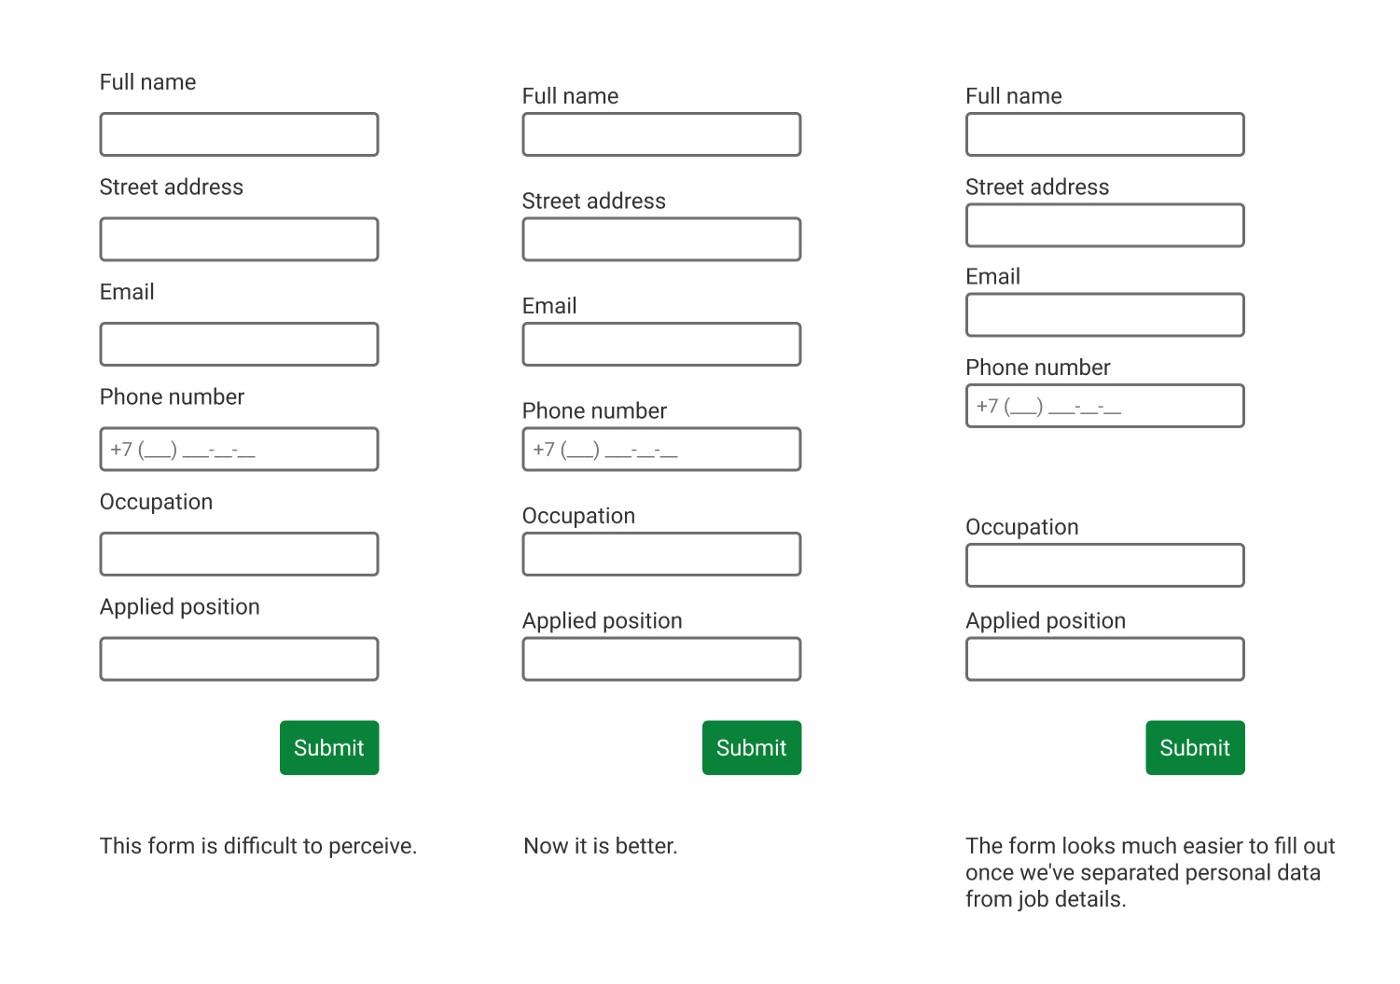
Task: Click the Street address field in the middle form
Action: [661, 239]
